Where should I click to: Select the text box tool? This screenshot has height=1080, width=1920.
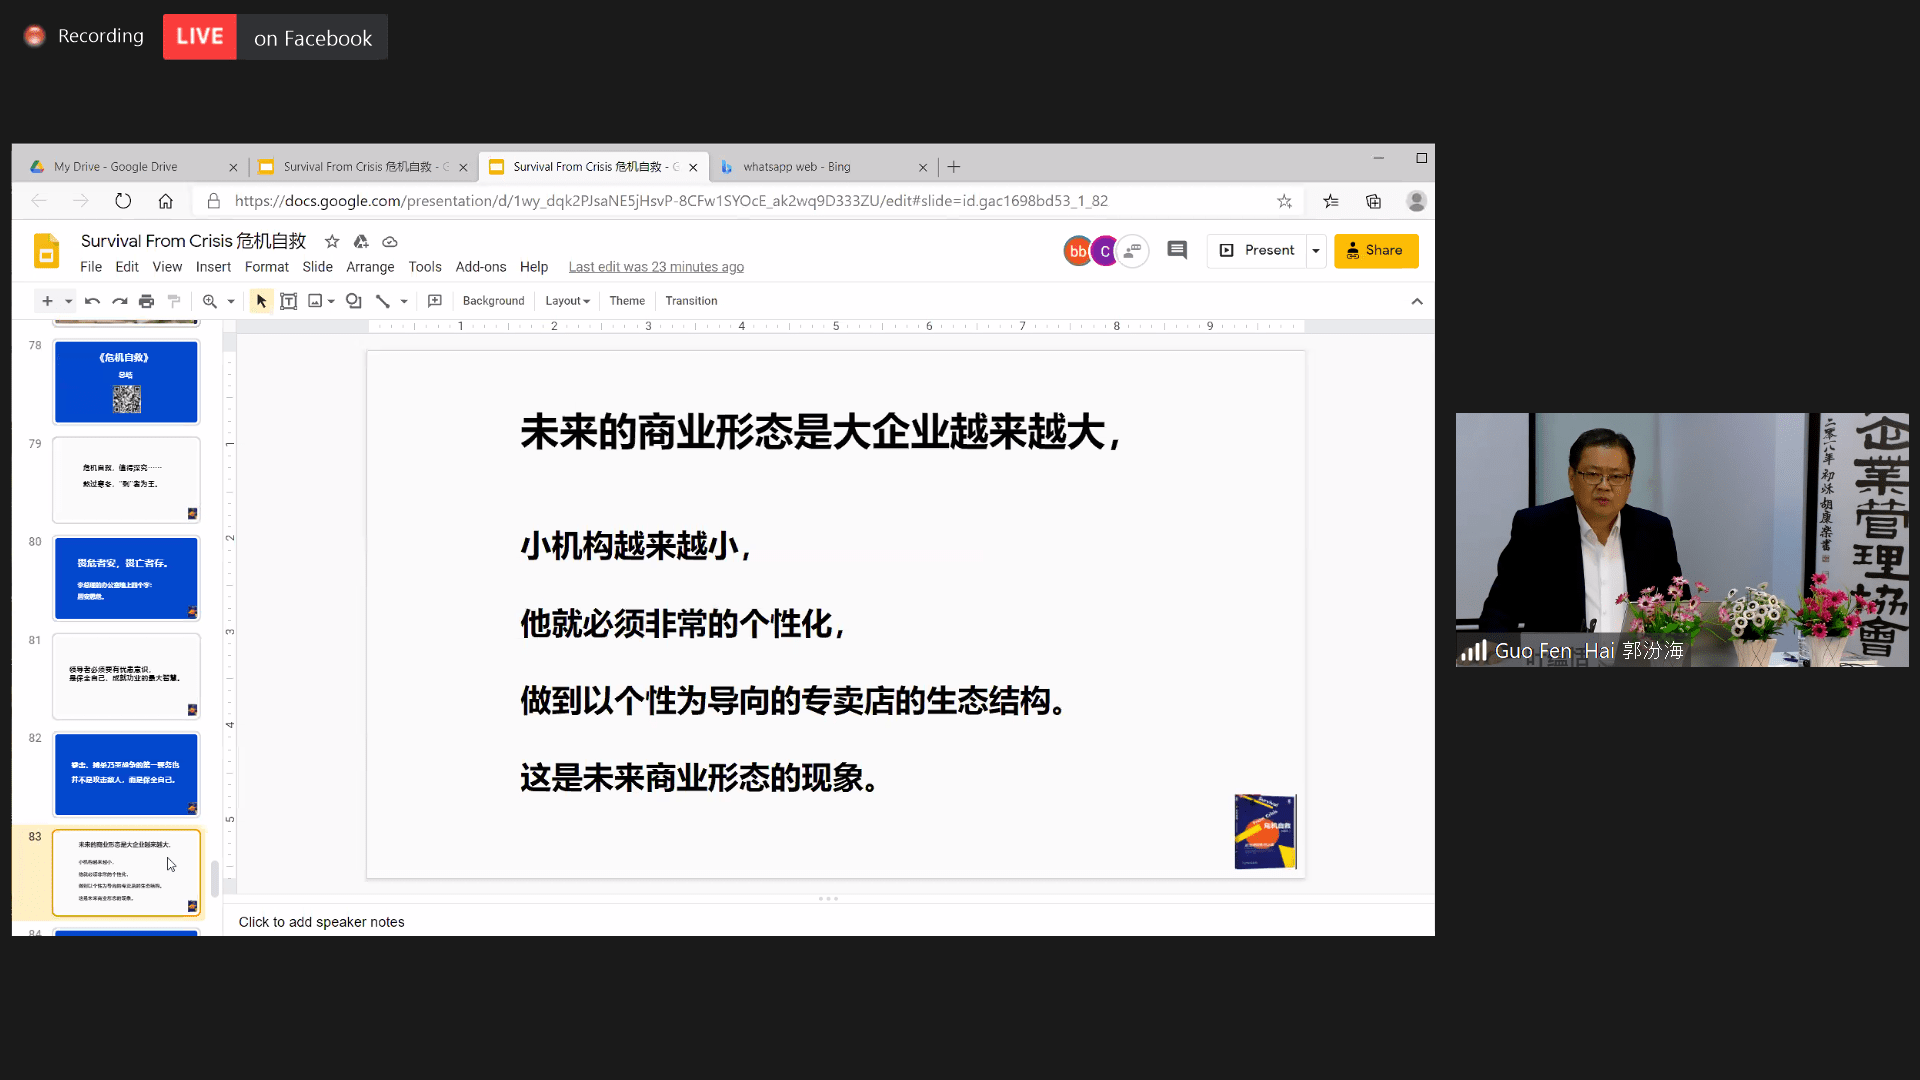coord(288,301)
